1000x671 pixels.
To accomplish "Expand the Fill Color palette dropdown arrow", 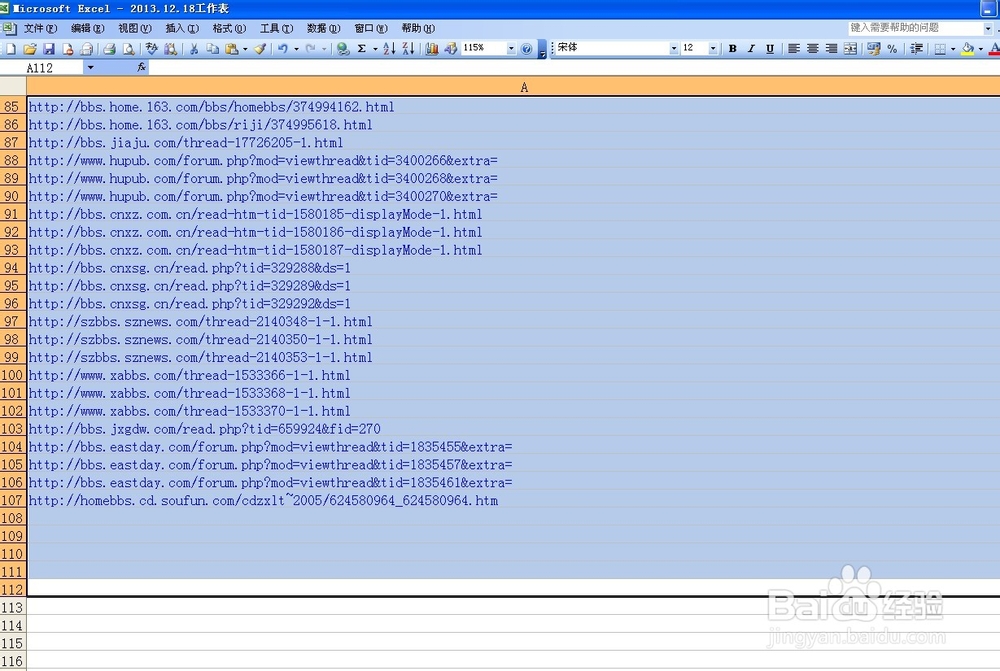I will 981,48.
